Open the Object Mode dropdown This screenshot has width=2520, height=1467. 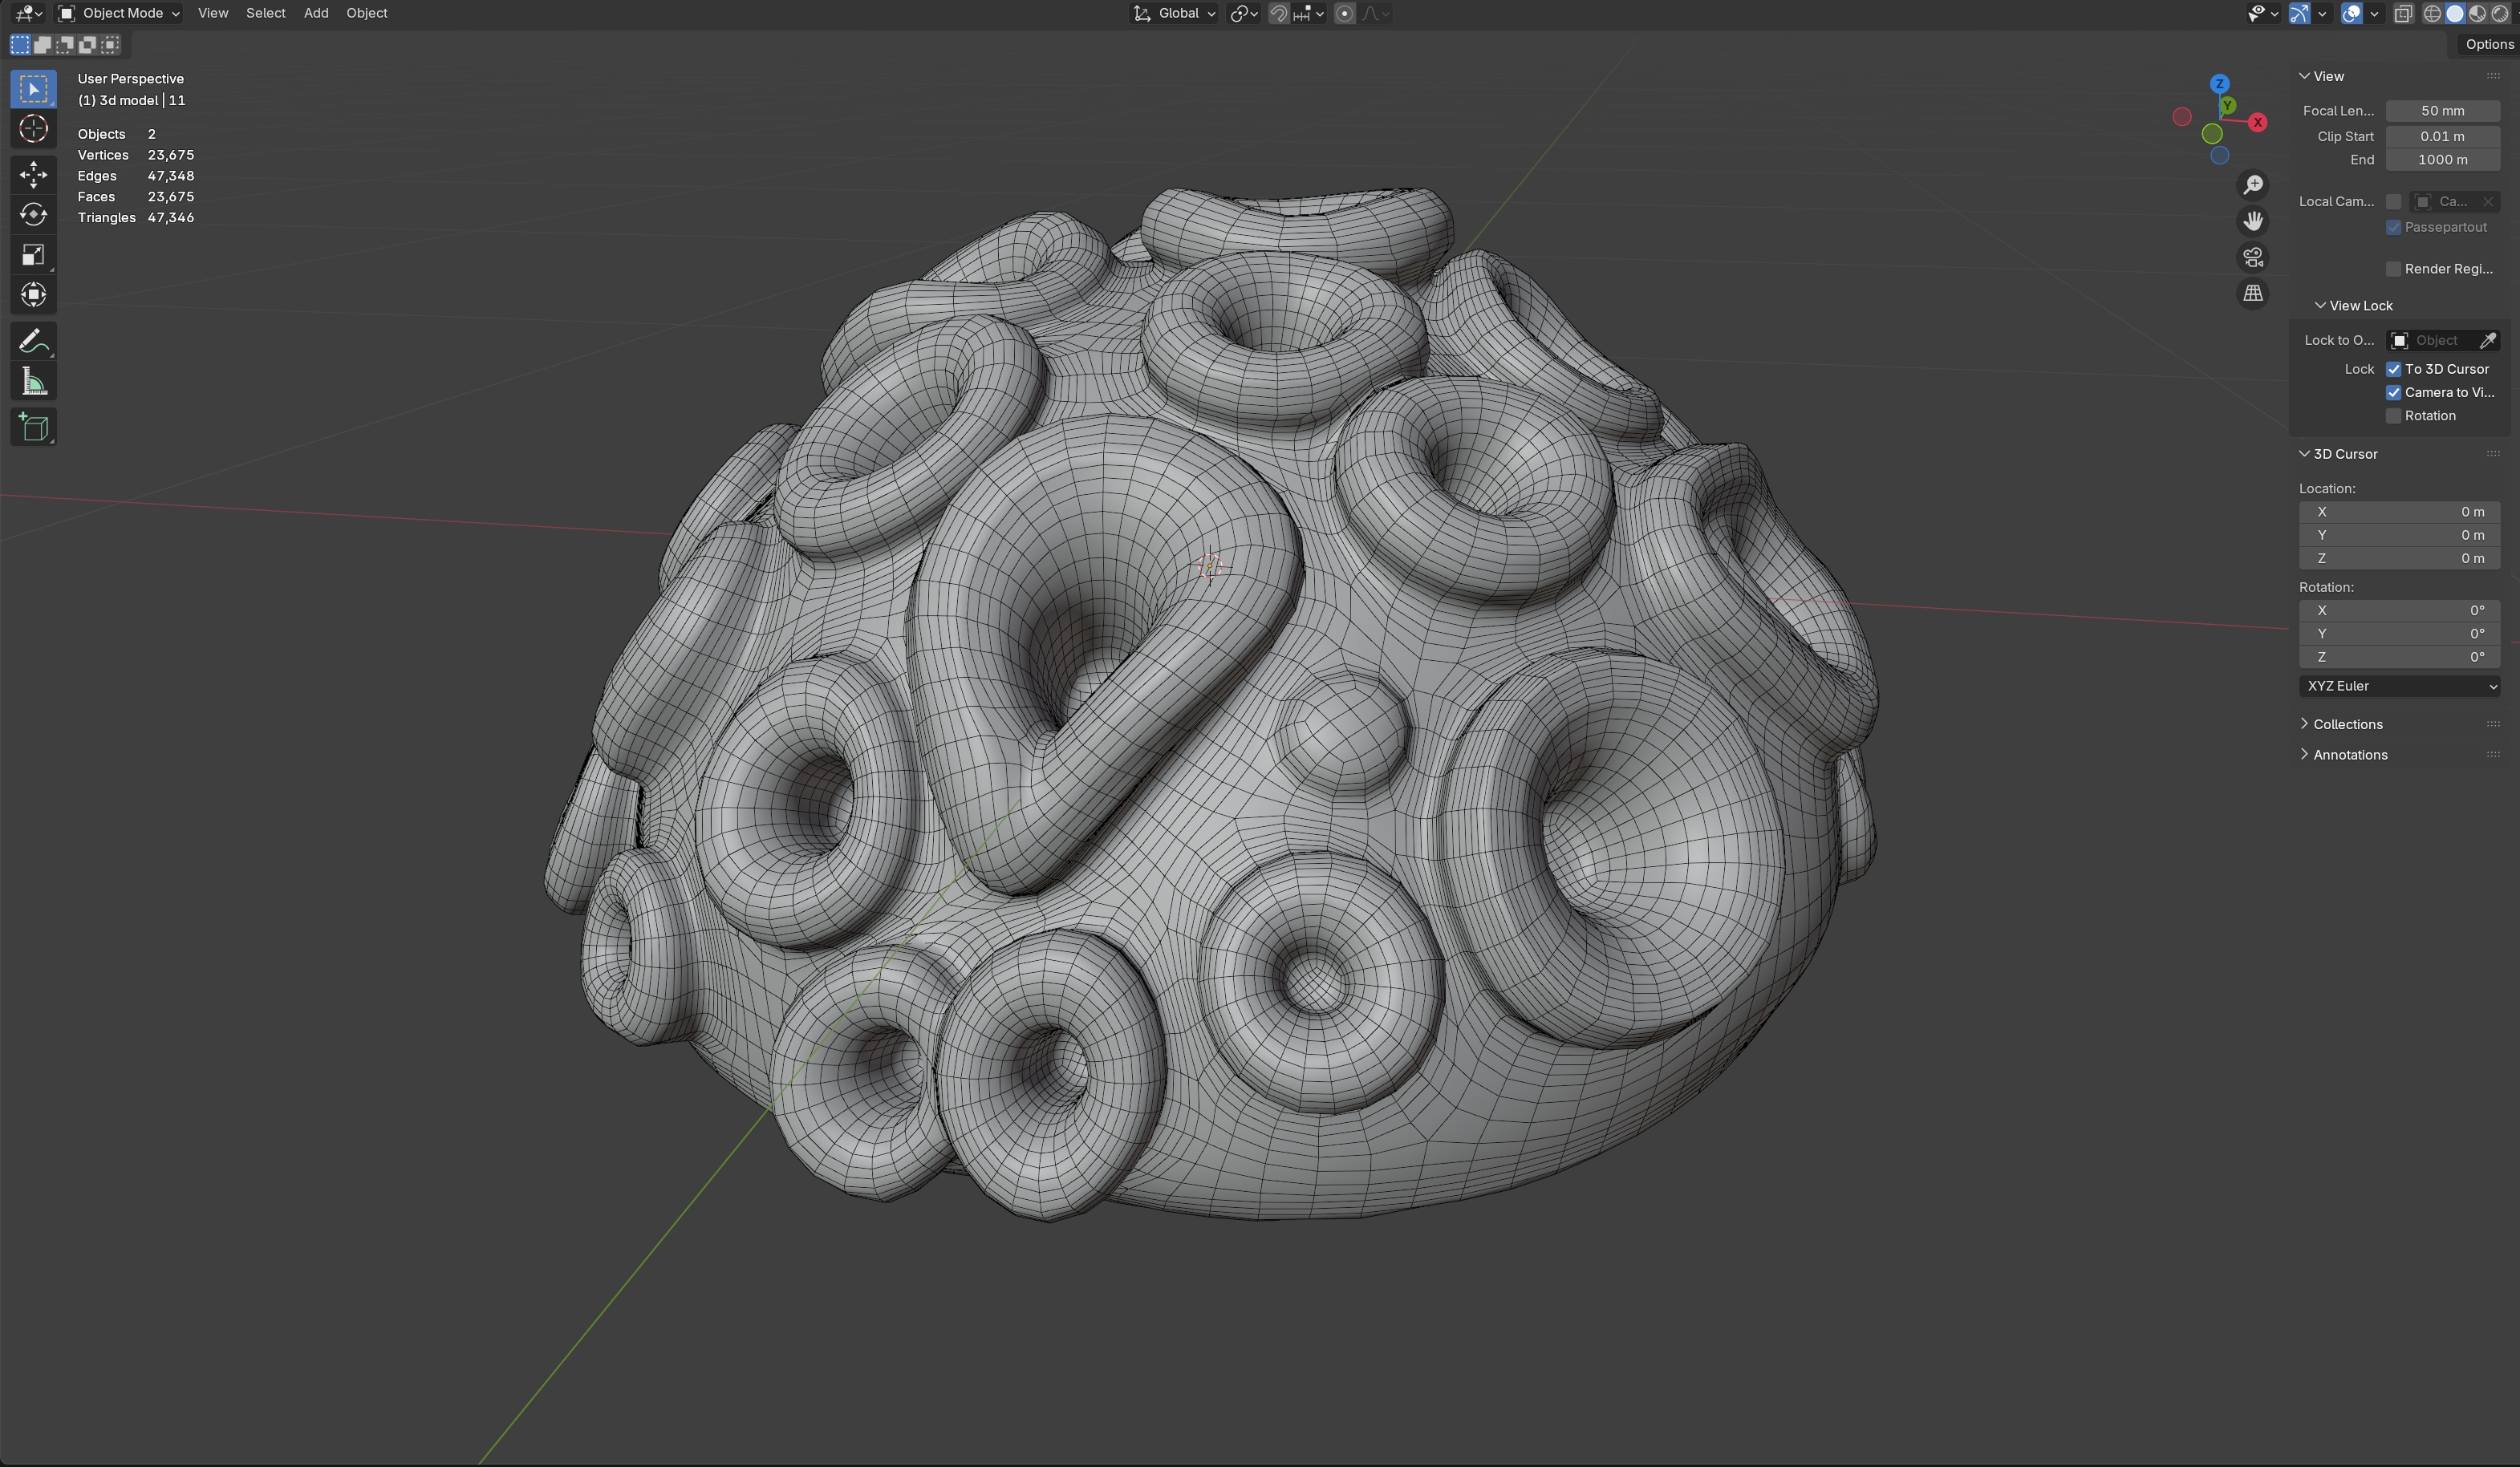tap(119, 13)
